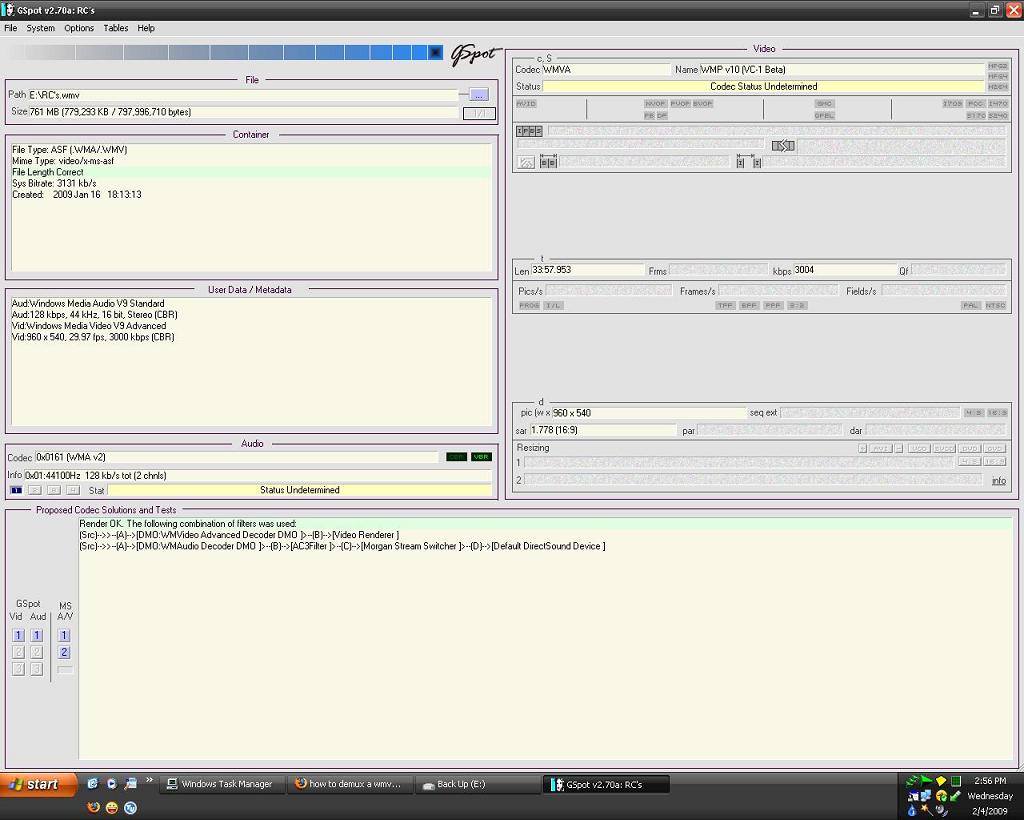
Task: Click the PROG scan indicator
Action: tap(529, 306)
